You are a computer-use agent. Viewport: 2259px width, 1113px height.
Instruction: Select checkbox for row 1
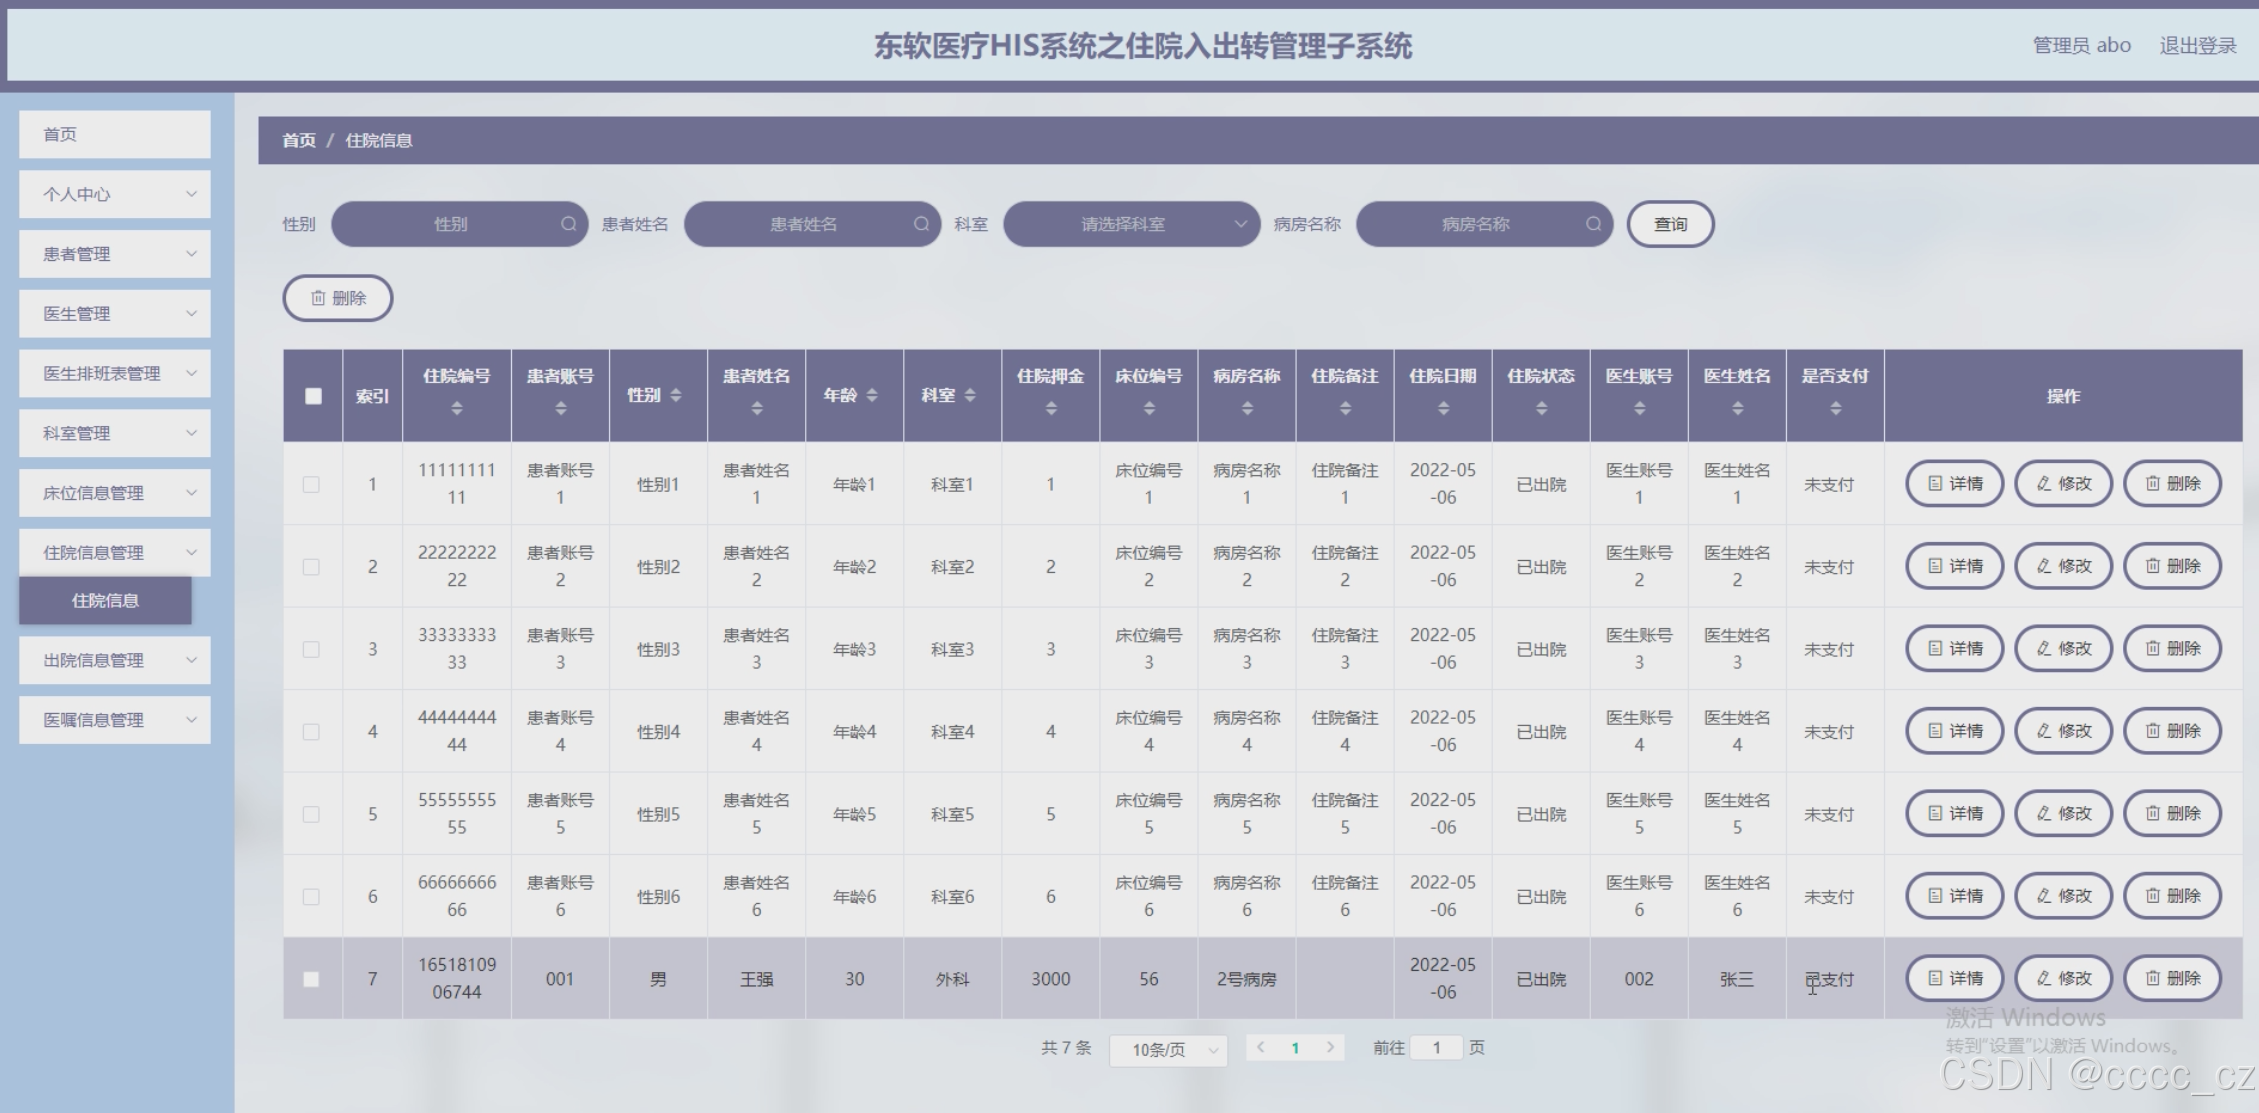[x=311, y=484]
